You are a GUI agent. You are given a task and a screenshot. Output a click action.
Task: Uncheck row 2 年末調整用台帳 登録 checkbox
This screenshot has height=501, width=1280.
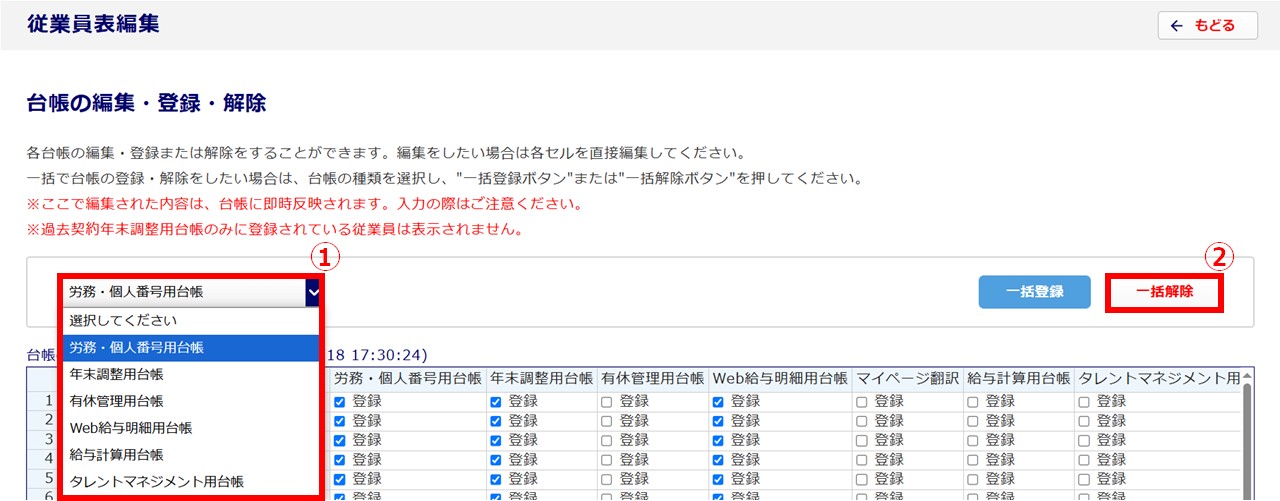pos(496,420)
